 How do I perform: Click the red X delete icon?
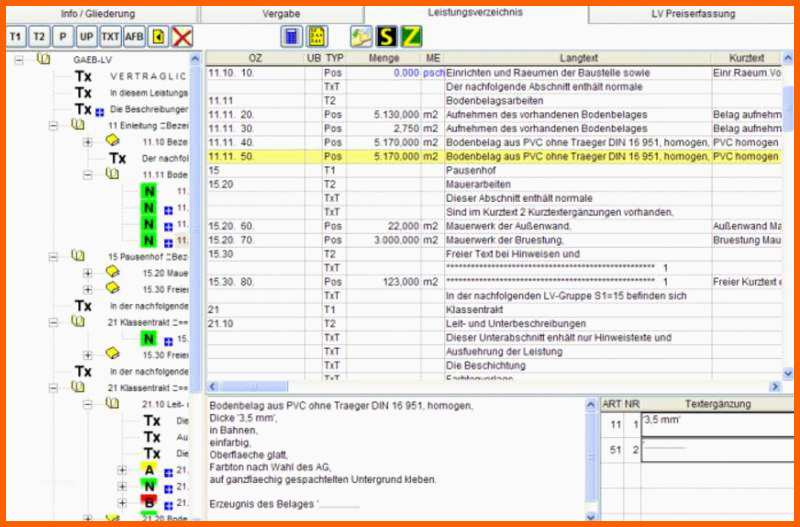182,37
